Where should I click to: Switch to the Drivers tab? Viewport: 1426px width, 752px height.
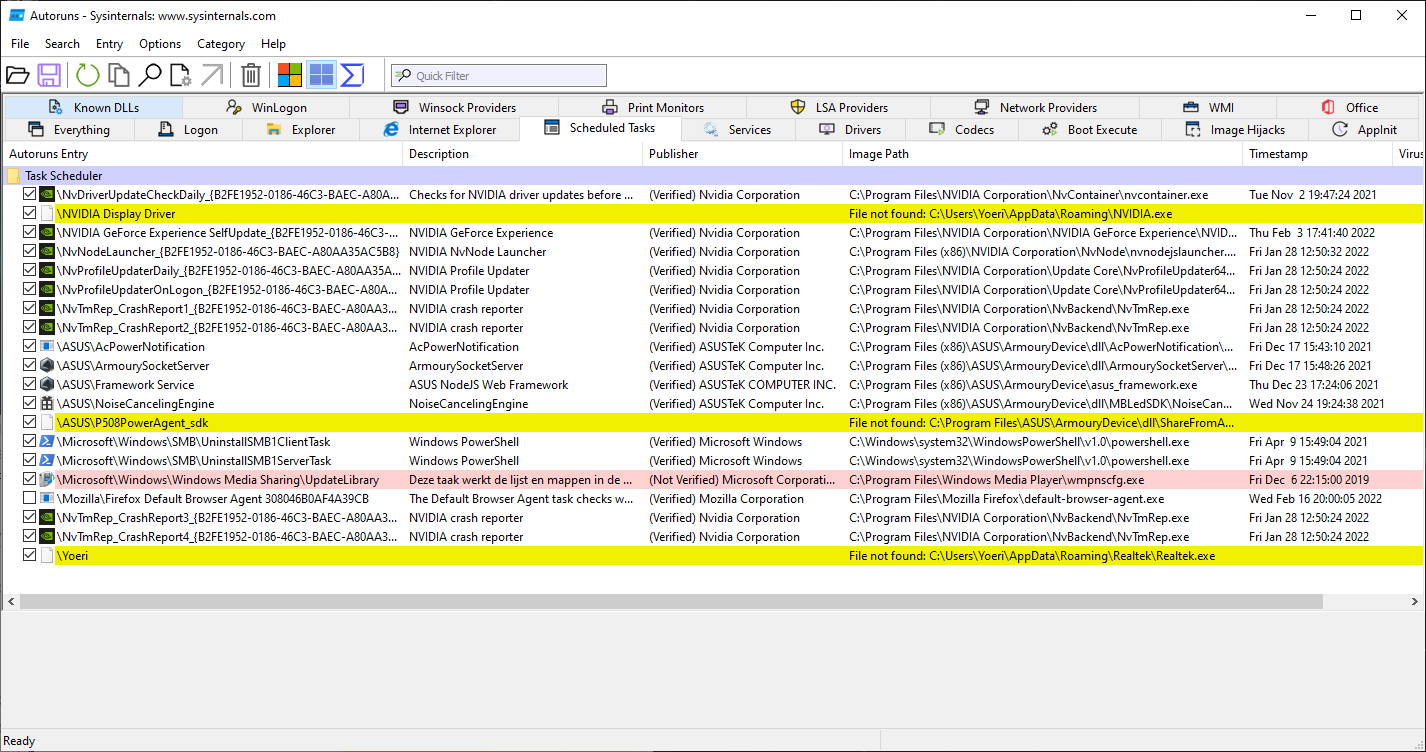pyautogui.click(x=850, y=130)
